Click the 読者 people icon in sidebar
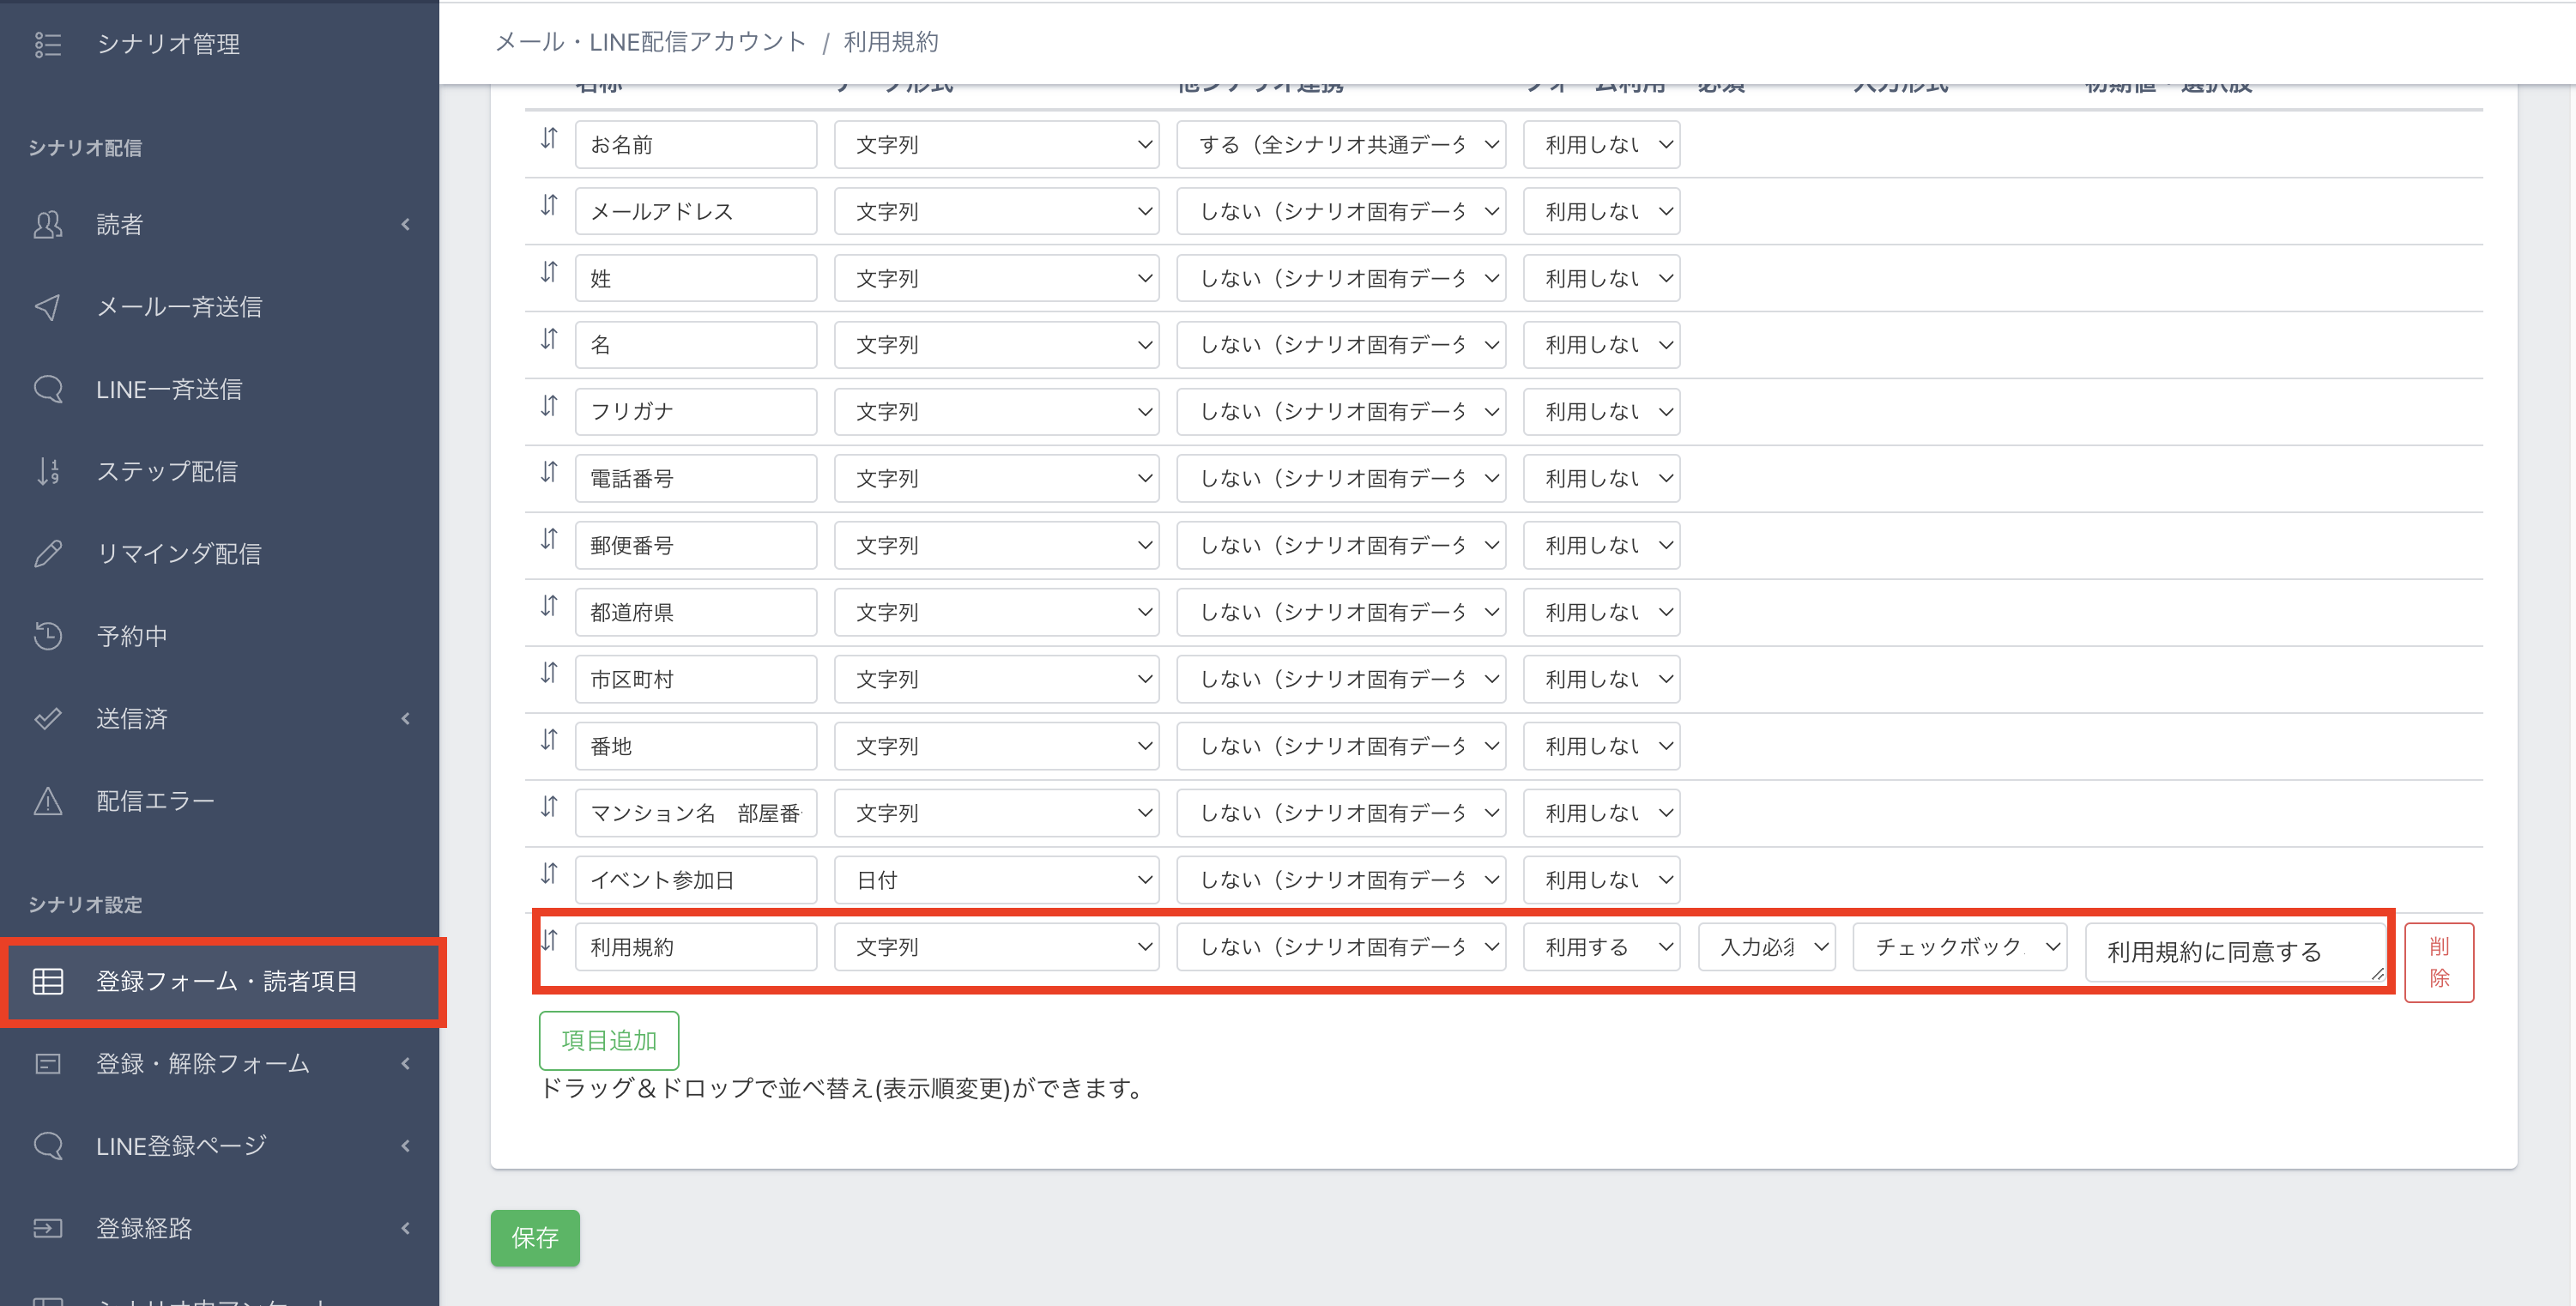This screenshot has width=2576, height=1306. point(47,224)
